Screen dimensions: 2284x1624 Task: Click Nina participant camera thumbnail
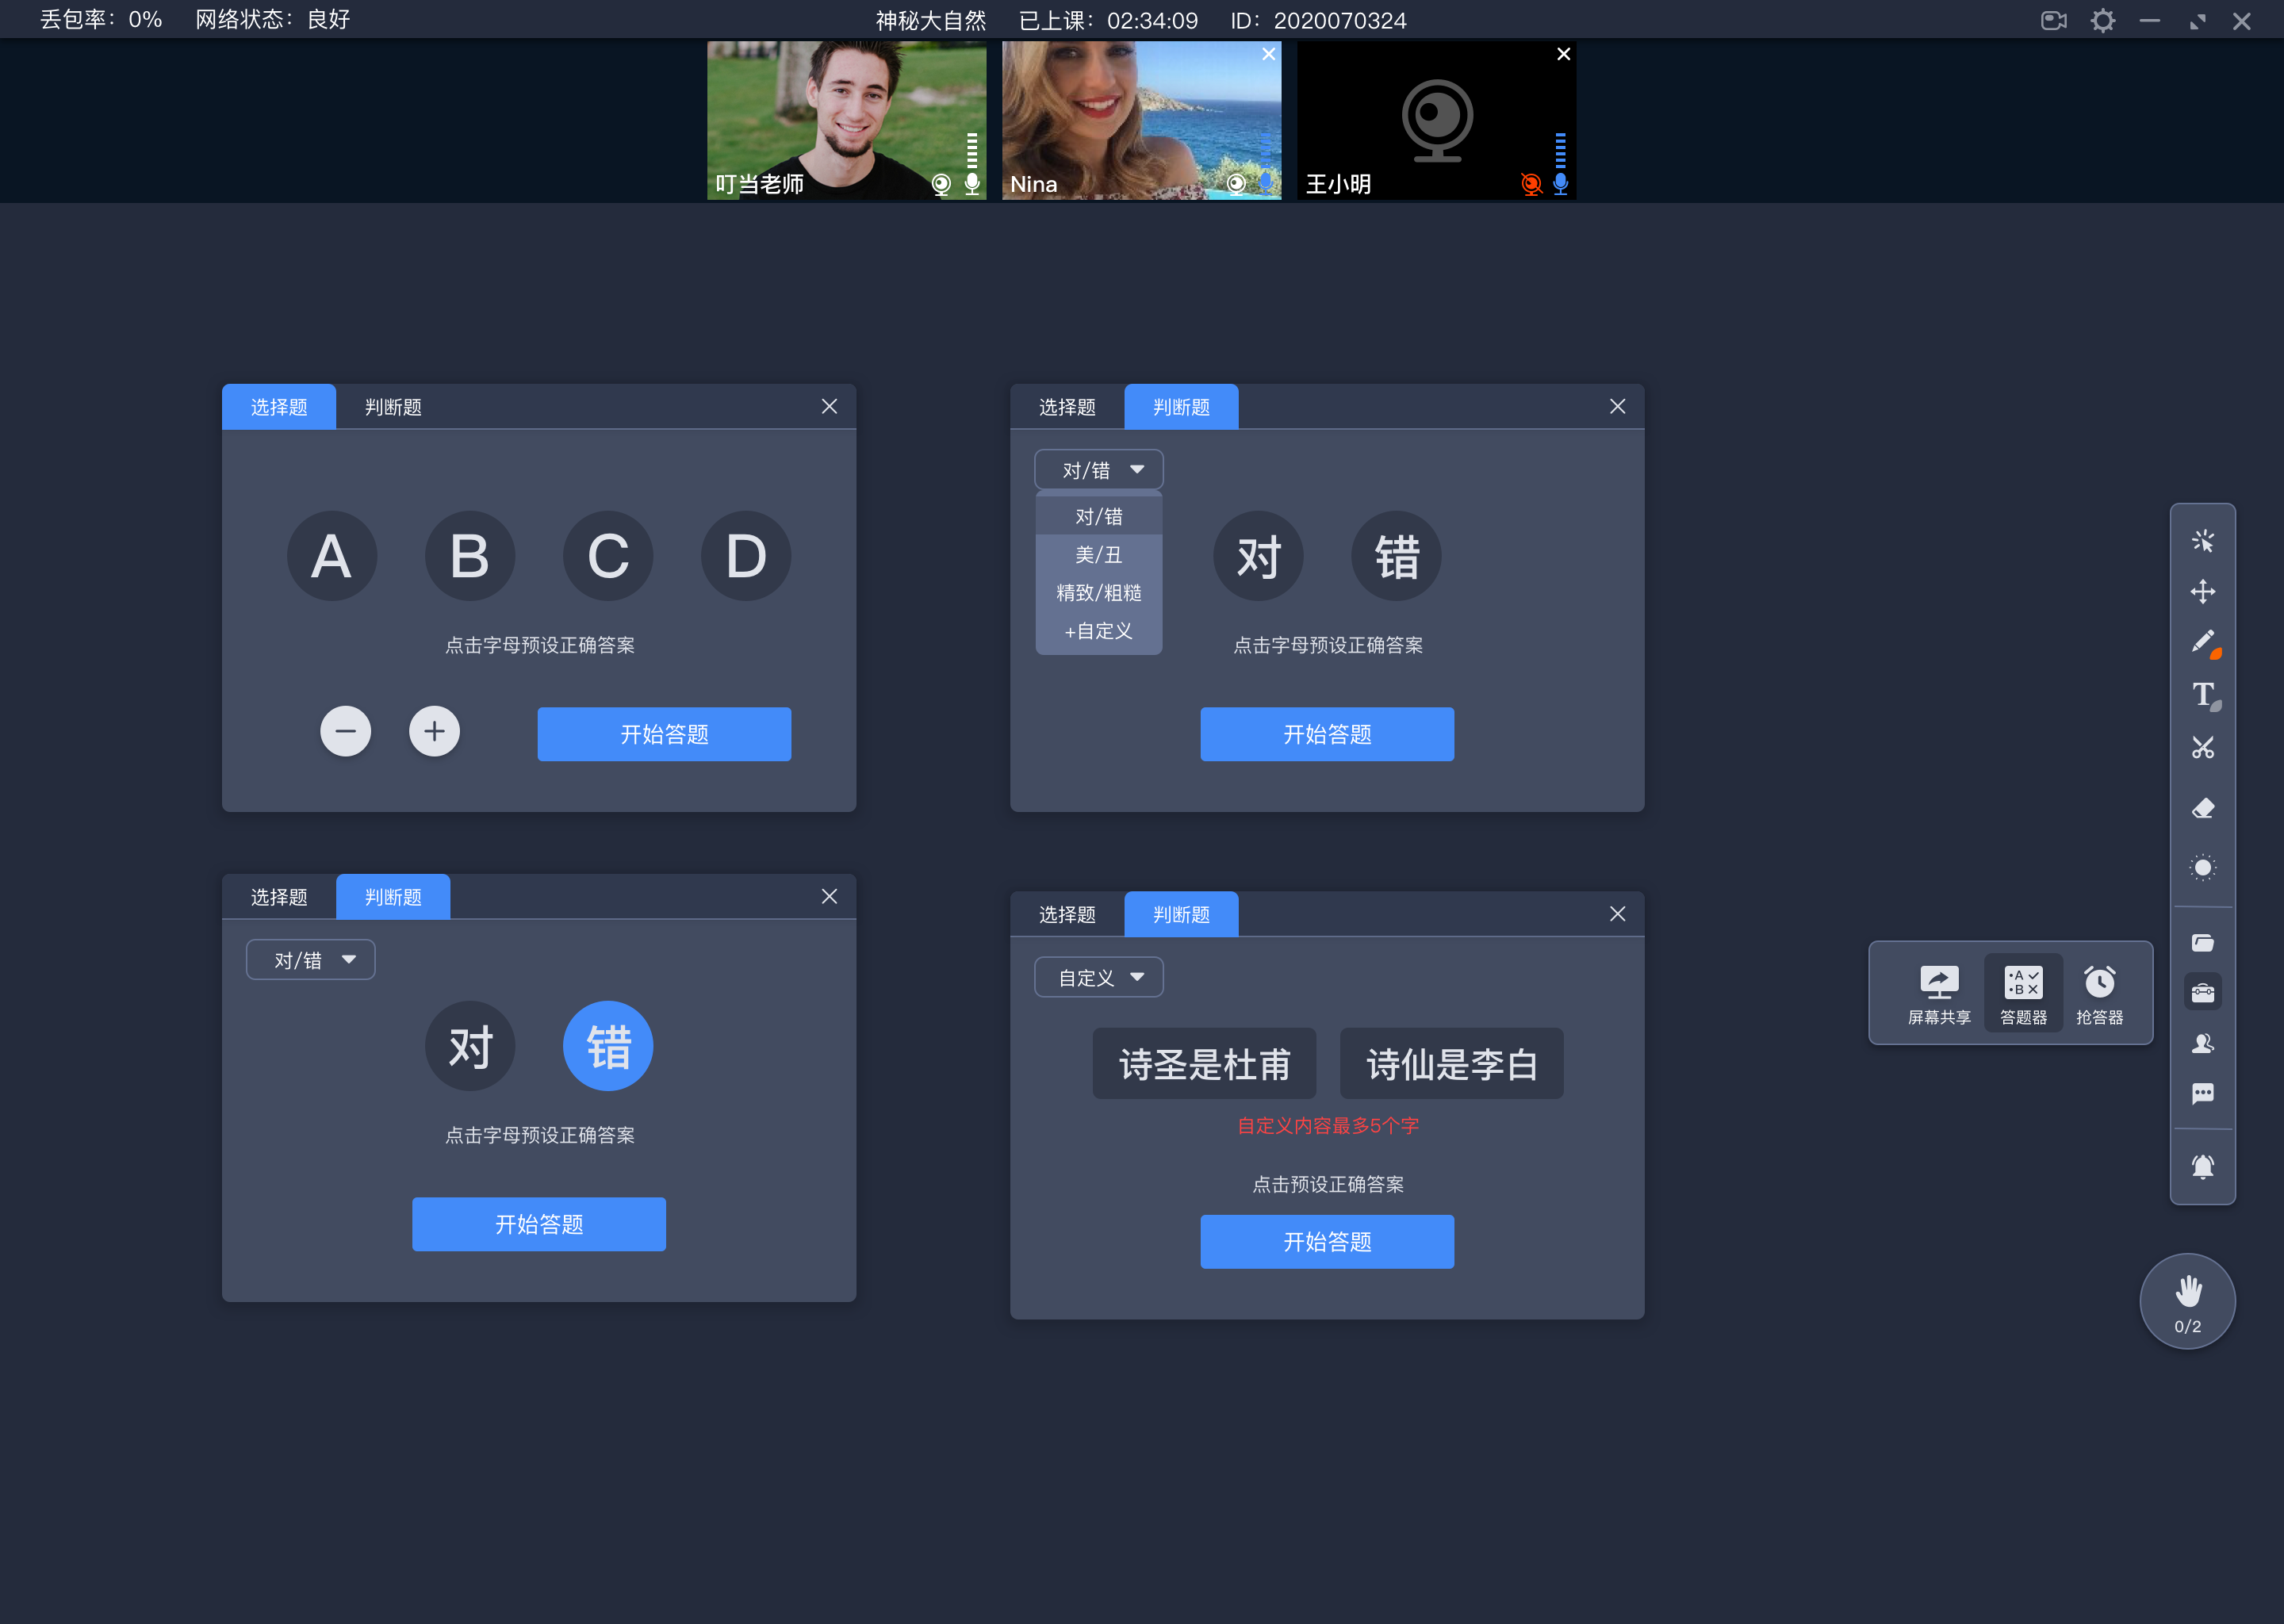1139,118
